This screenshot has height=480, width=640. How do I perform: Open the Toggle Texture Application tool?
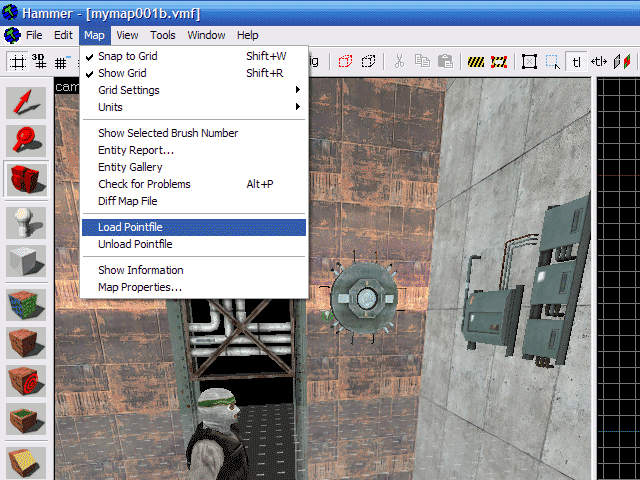(26, 304)
